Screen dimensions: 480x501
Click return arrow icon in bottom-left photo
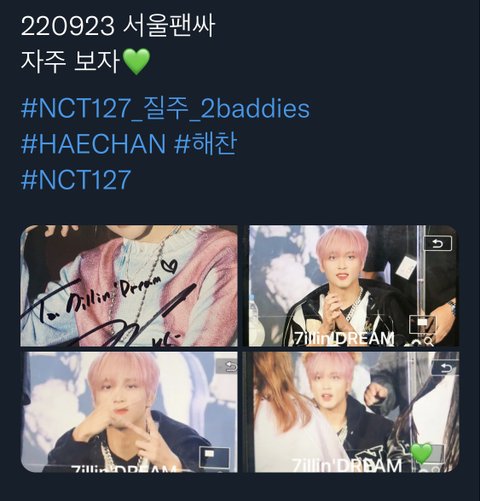[x=229, y=367]
